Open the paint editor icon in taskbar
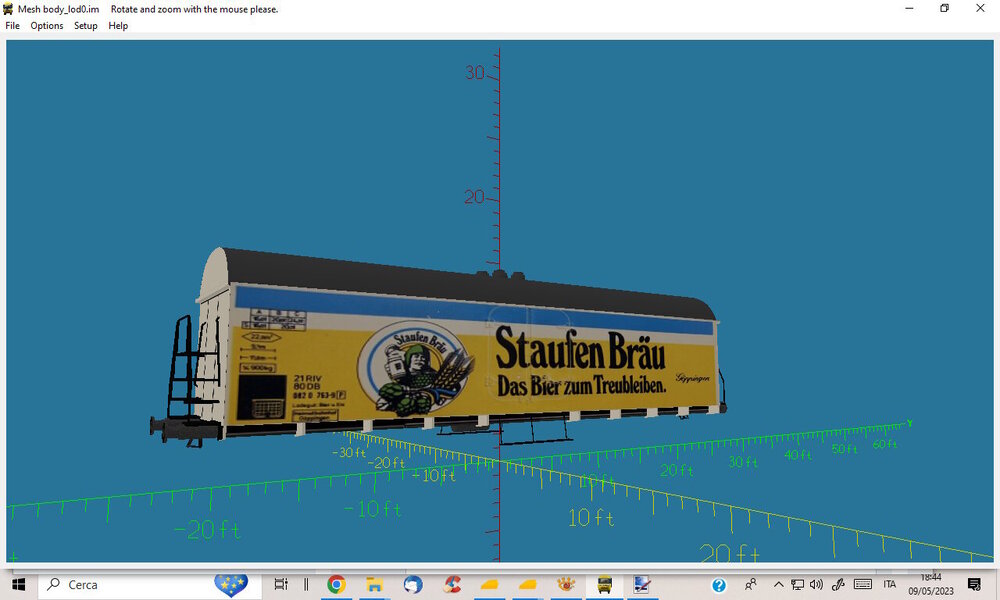Viewport: 1000px width, 600px height. [x=642, y=584]
